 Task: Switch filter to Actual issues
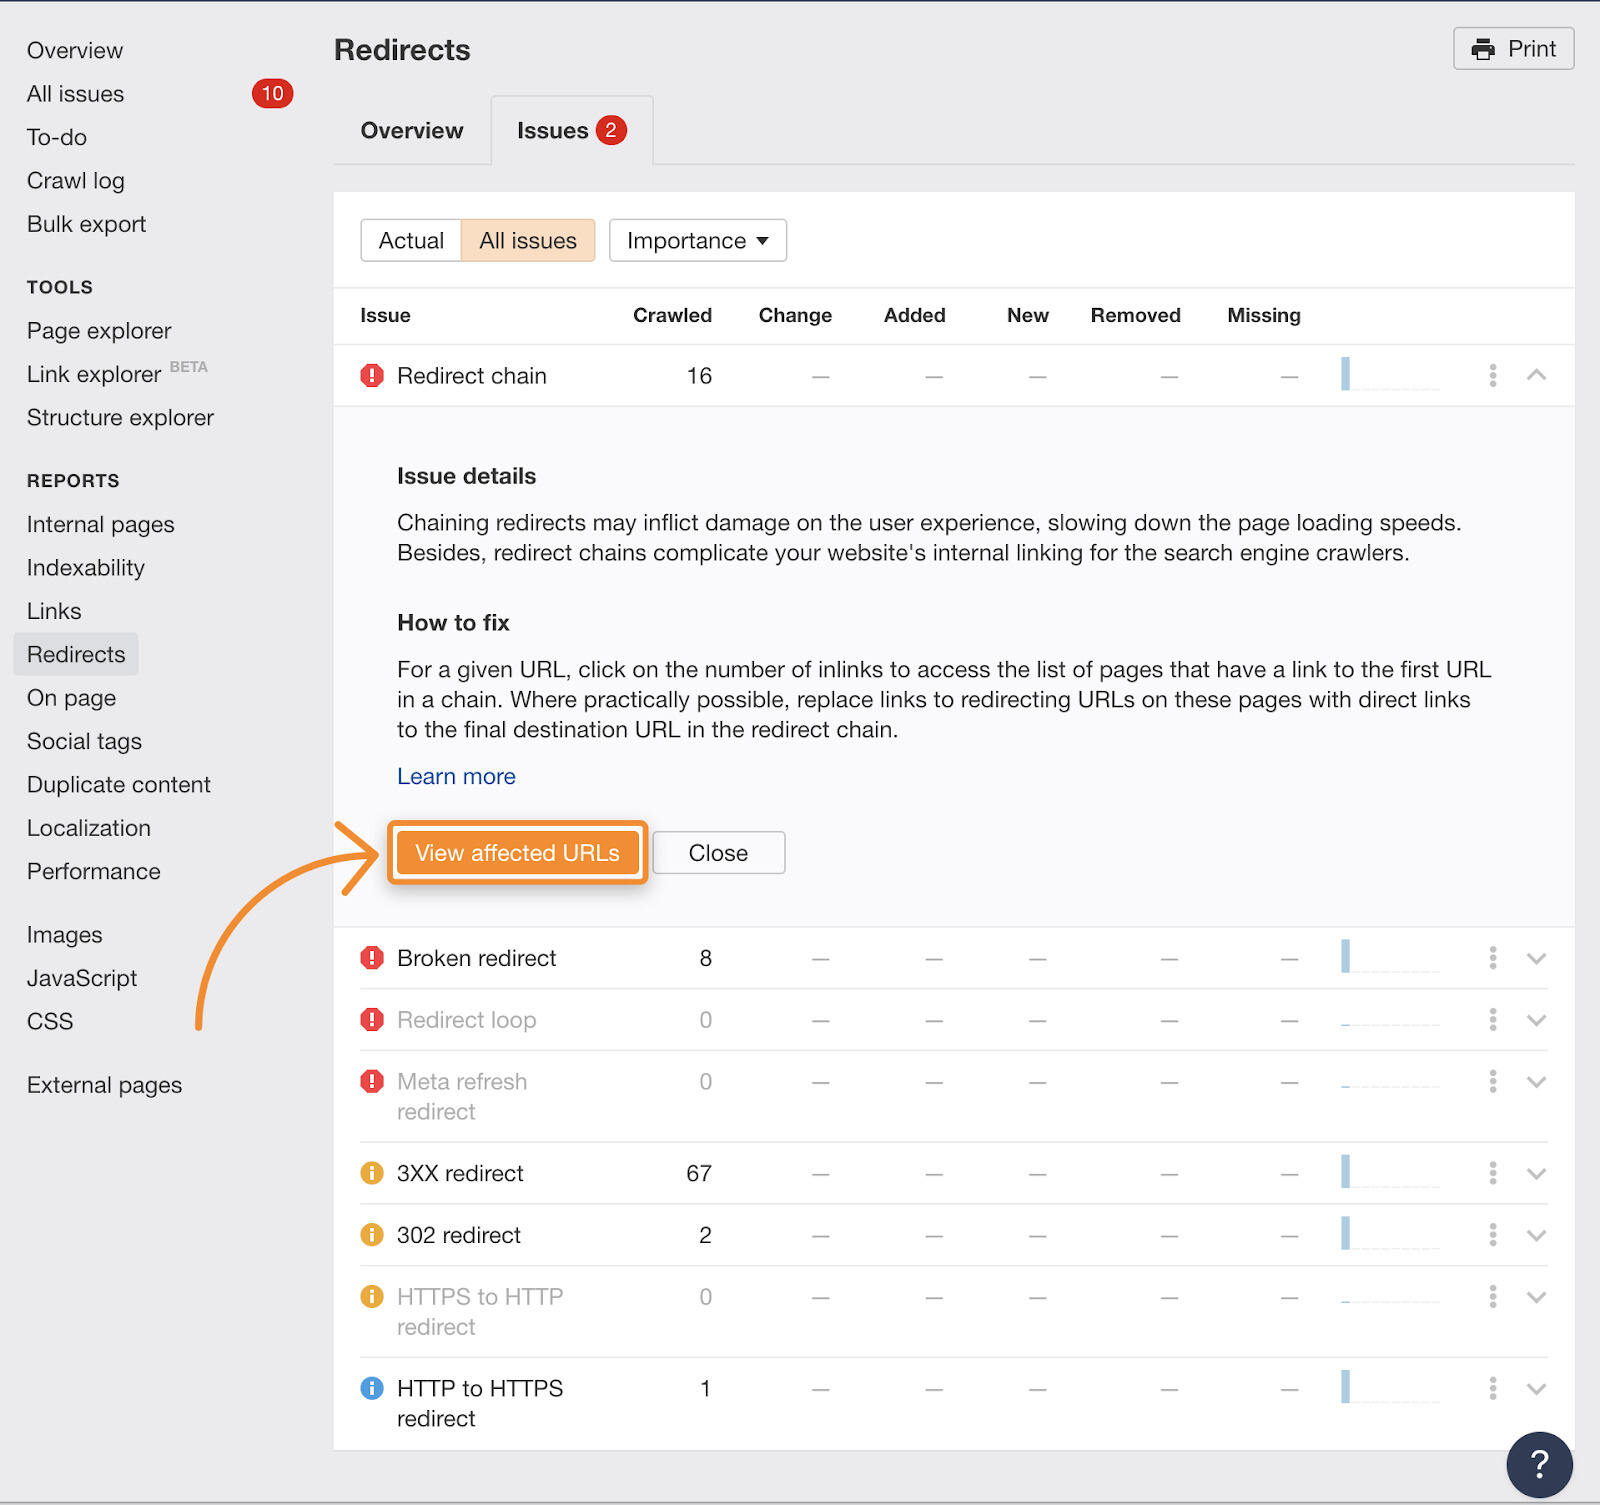(411, 241)
